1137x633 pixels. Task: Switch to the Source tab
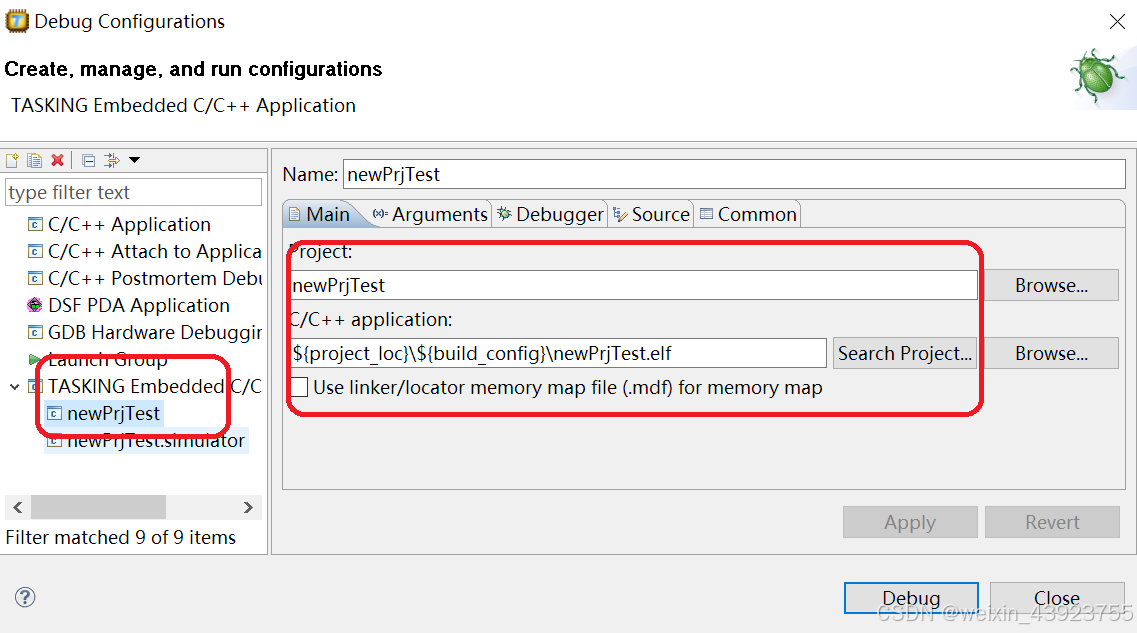coord(651,215)
